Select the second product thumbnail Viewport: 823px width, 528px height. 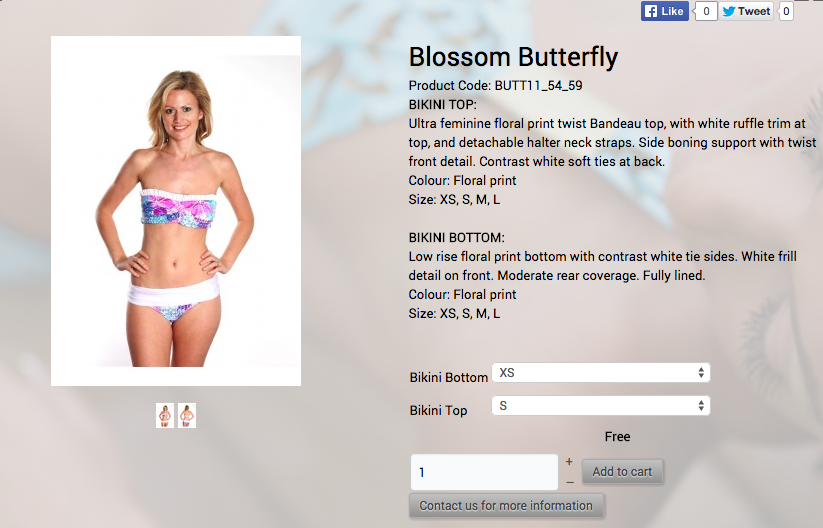coord(187,416)
